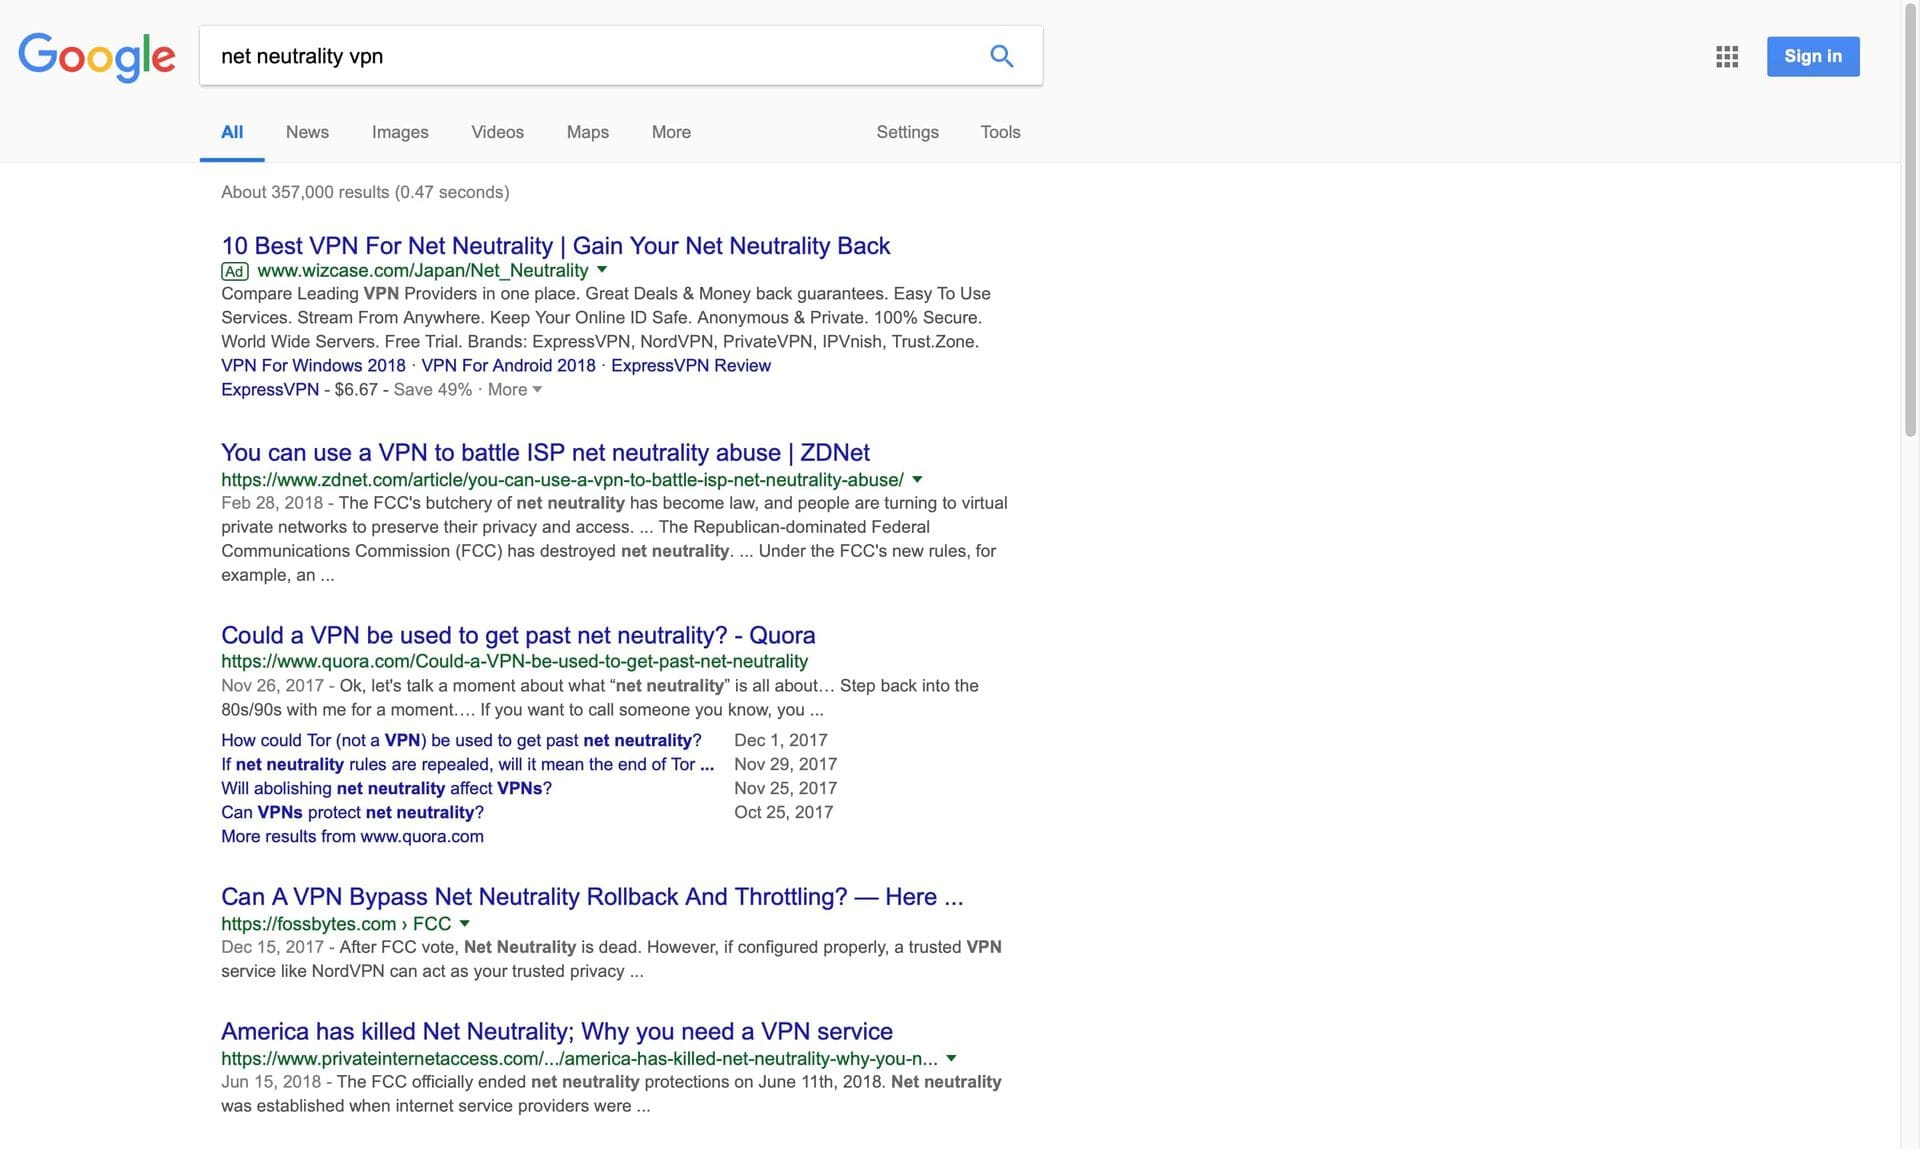
Task: Select the All results tab
Action: 230,133
